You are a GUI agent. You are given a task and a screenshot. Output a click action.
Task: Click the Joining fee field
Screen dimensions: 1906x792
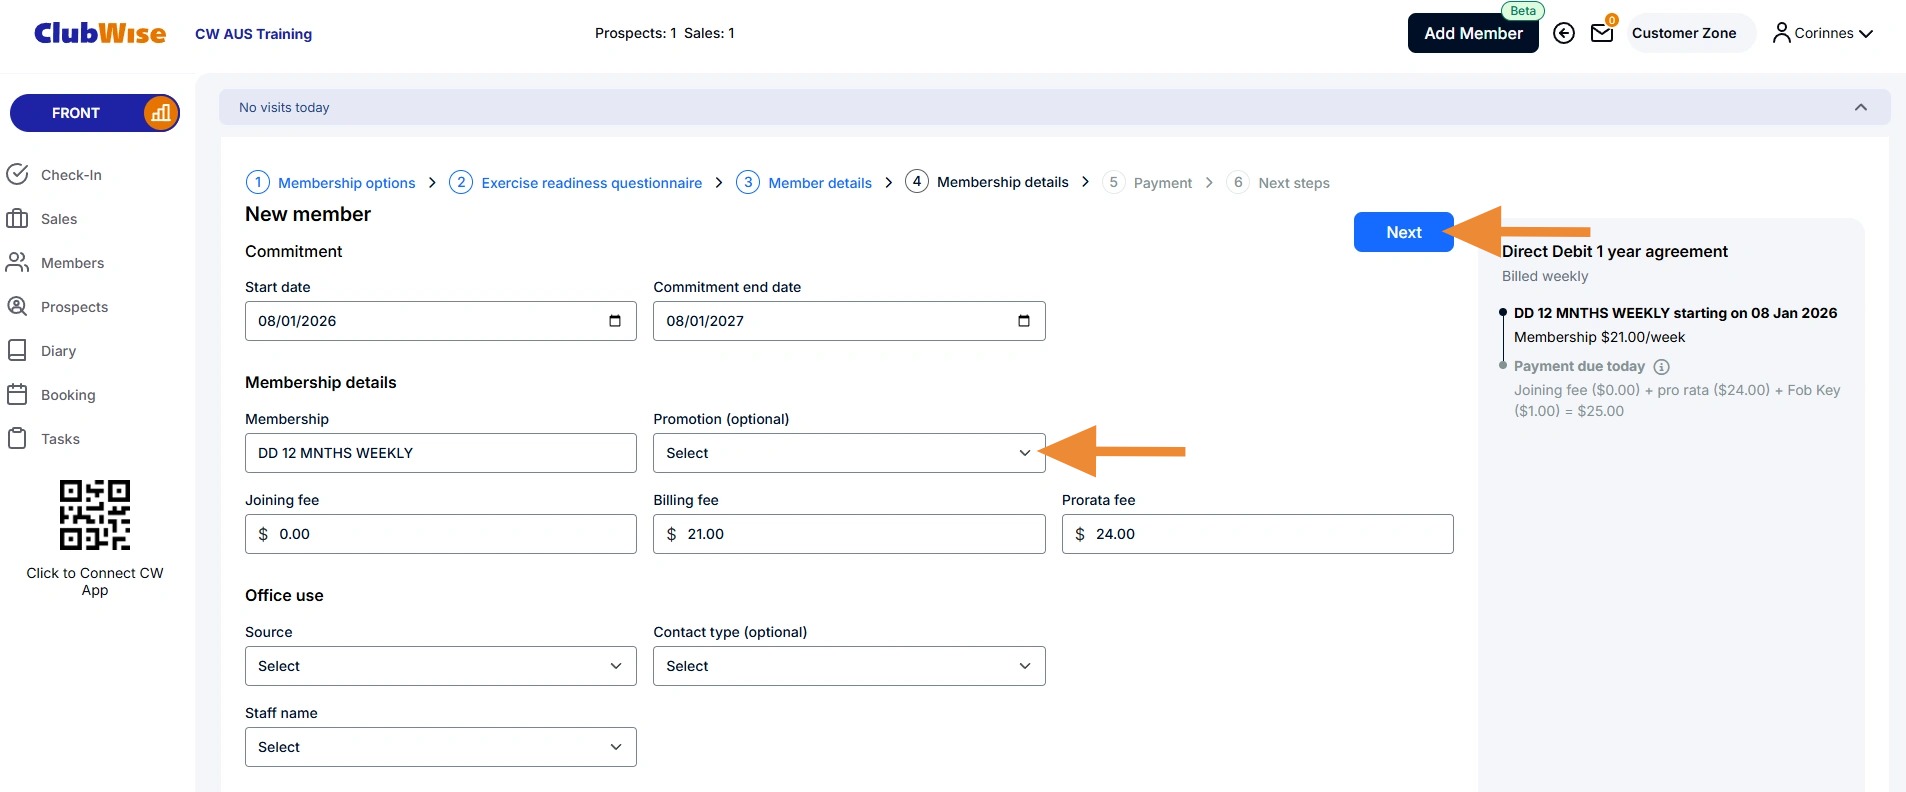pyautogui.click(x=441, y=534)
